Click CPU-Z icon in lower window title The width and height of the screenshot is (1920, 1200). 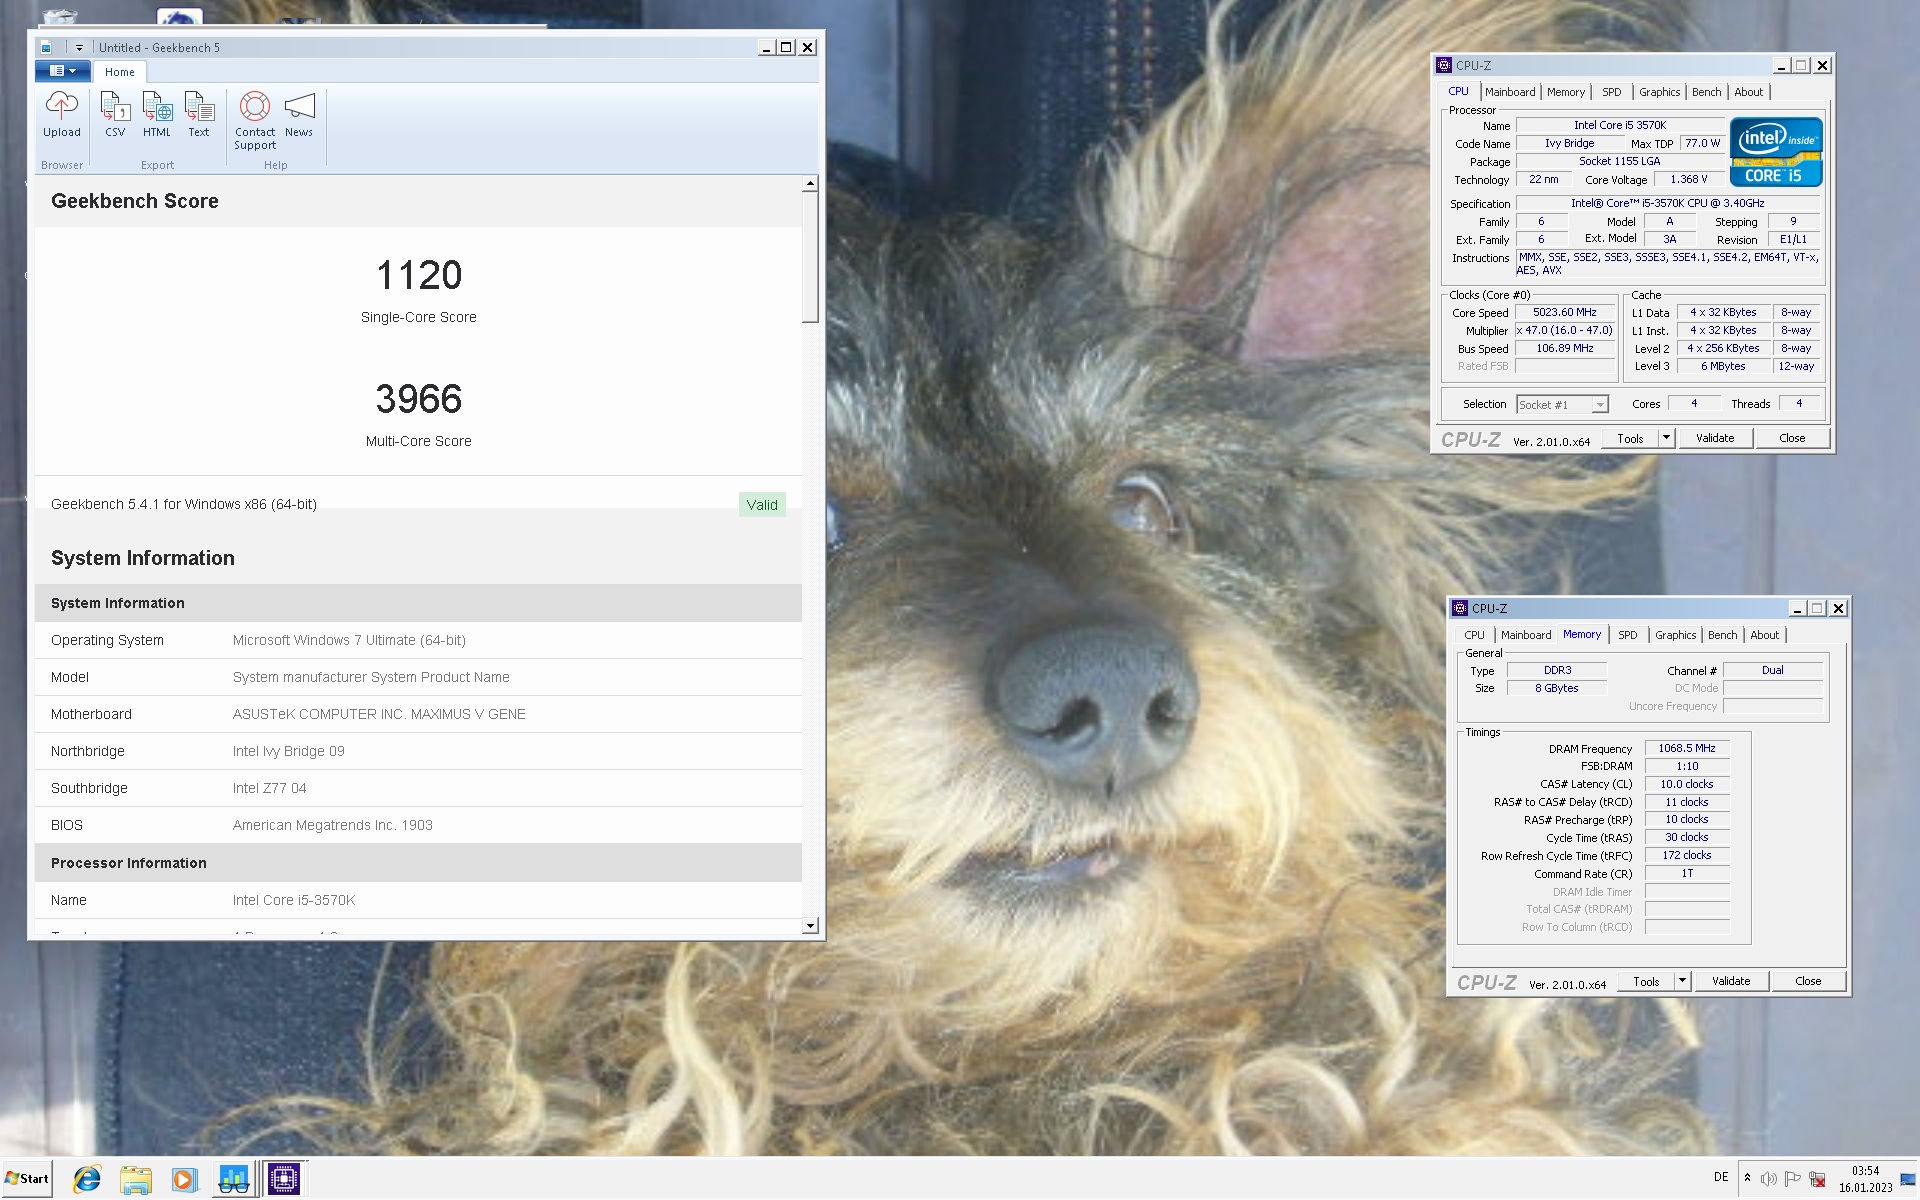click(1460, 608)
